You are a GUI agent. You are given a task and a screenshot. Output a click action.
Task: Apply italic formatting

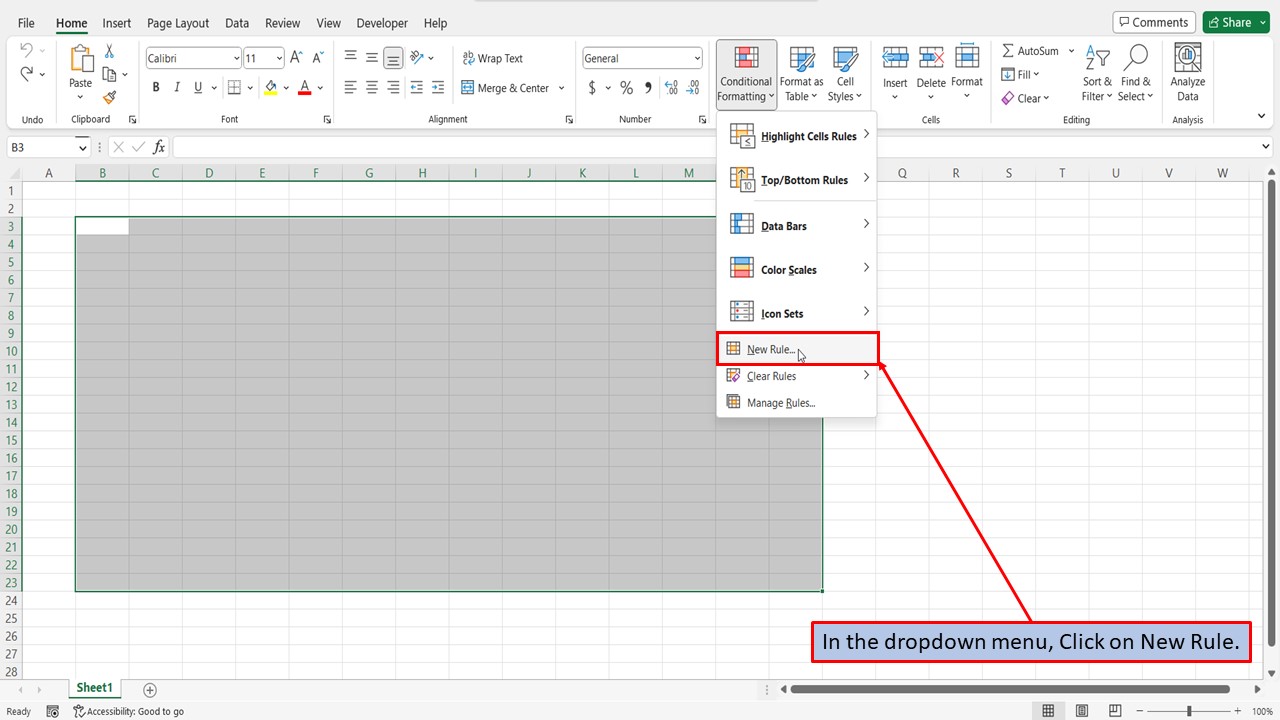176,87
